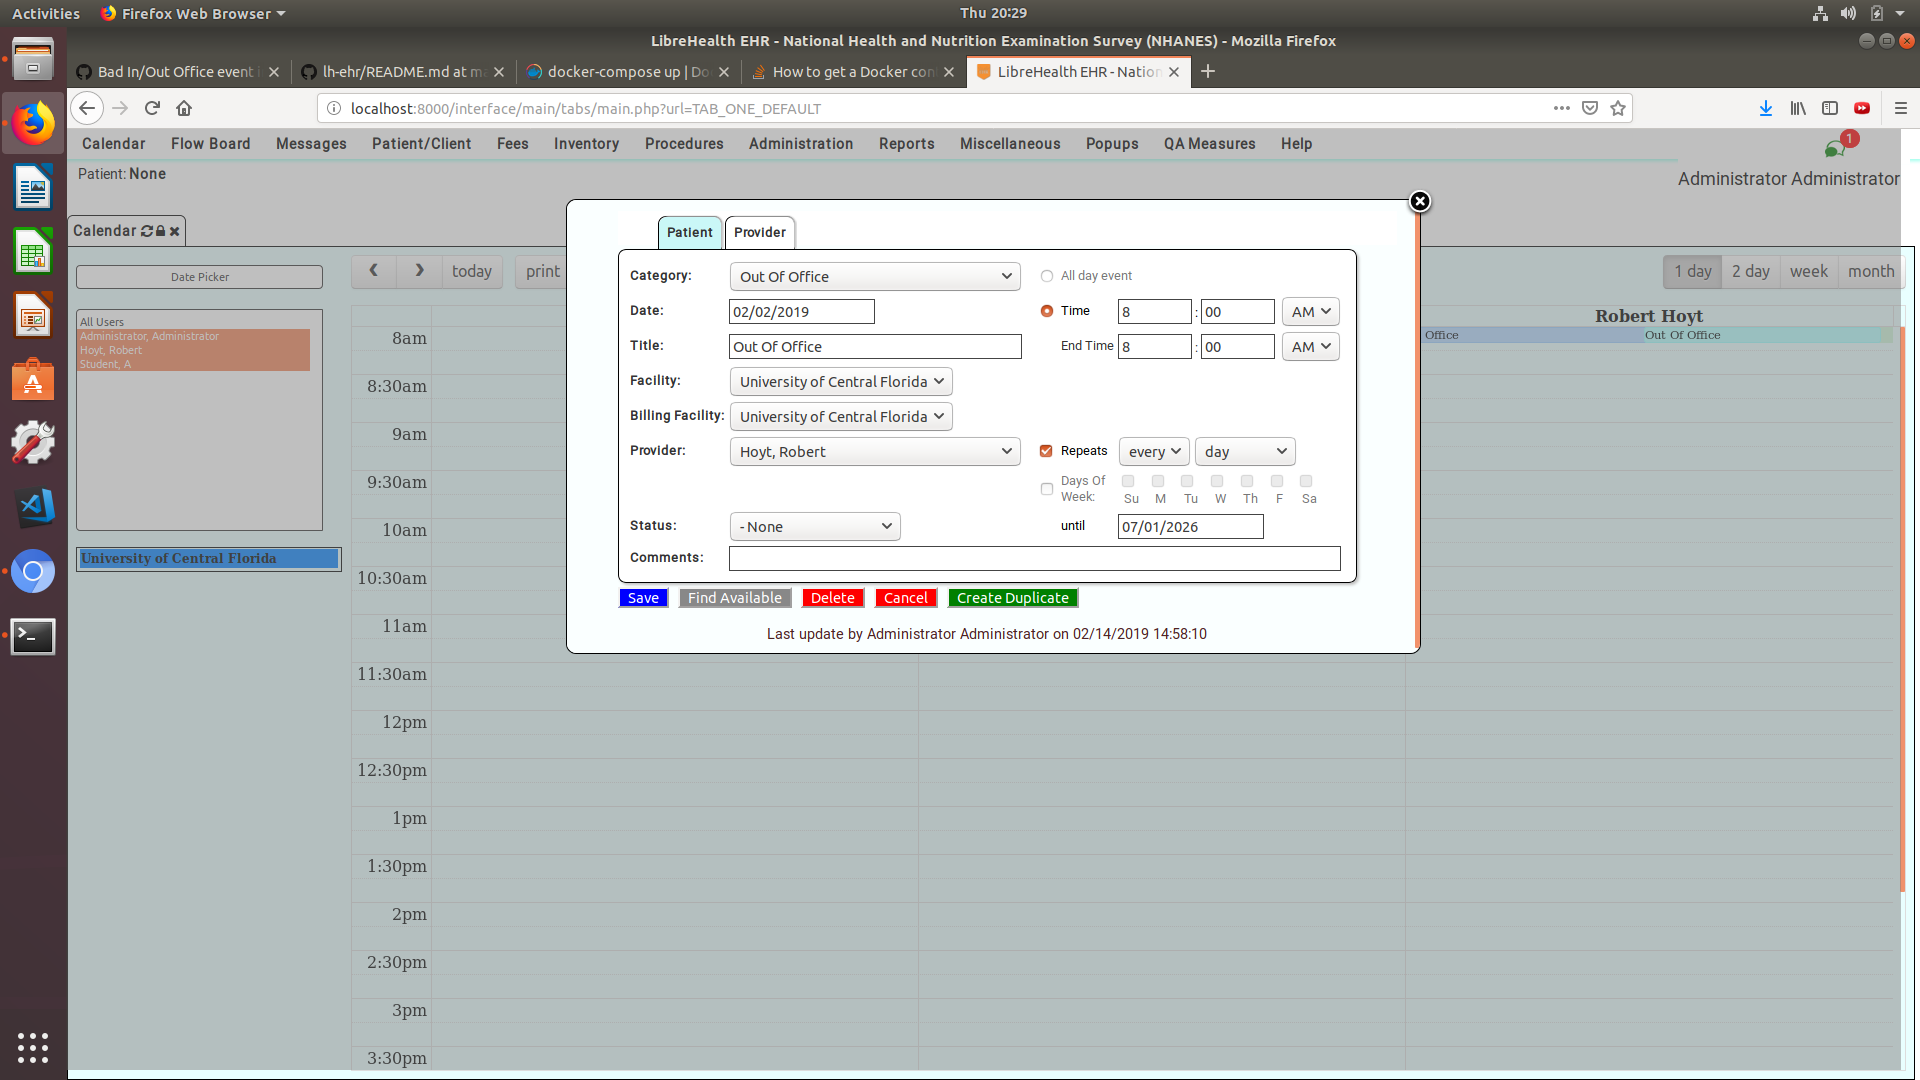Image resolution: width=1920 pixels, height=1080 pixels.
Task: Click the blue Save button
Action: pyautogui.click(x=643, y=598)
